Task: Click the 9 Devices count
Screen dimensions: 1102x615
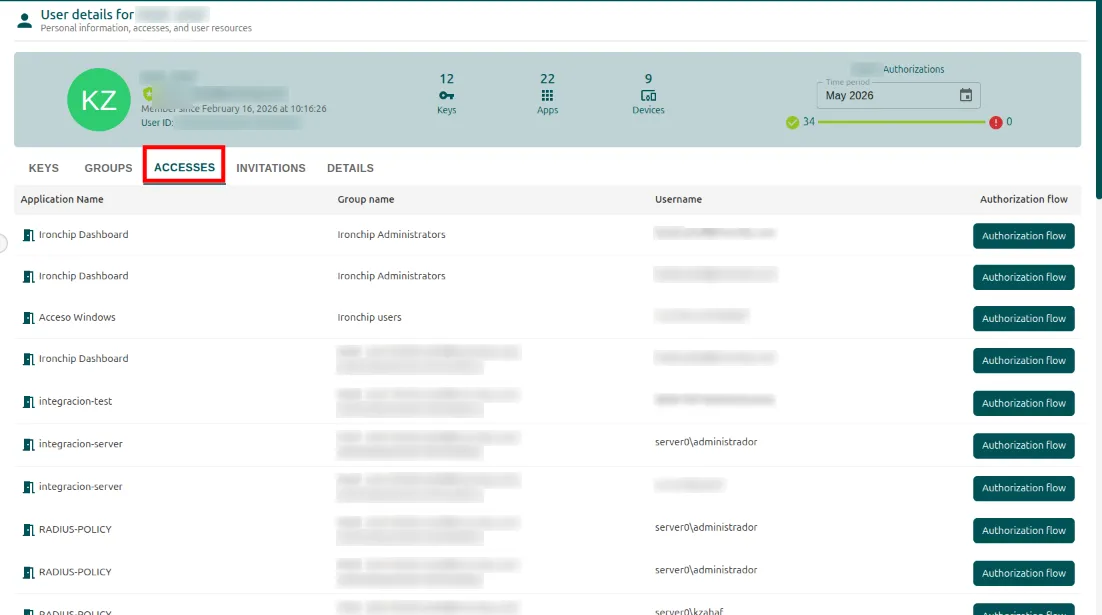Action: tap(648, 79)
